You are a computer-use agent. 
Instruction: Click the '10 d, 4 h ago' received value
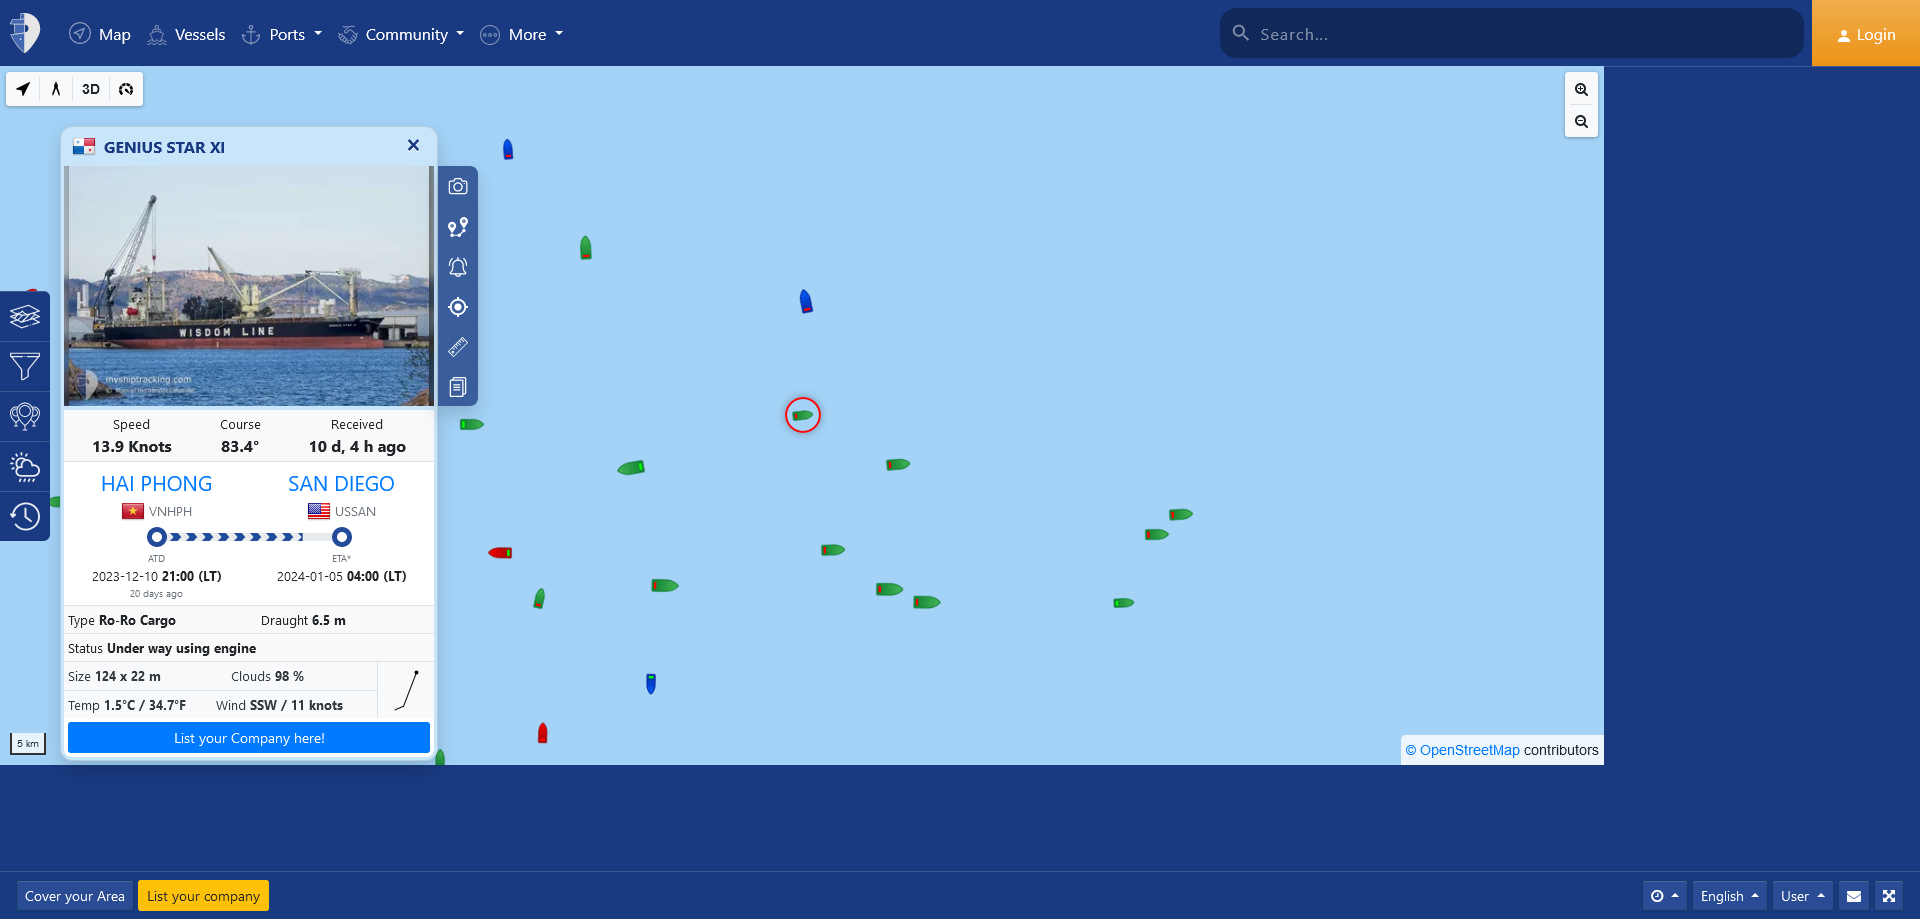coord(357,447)
